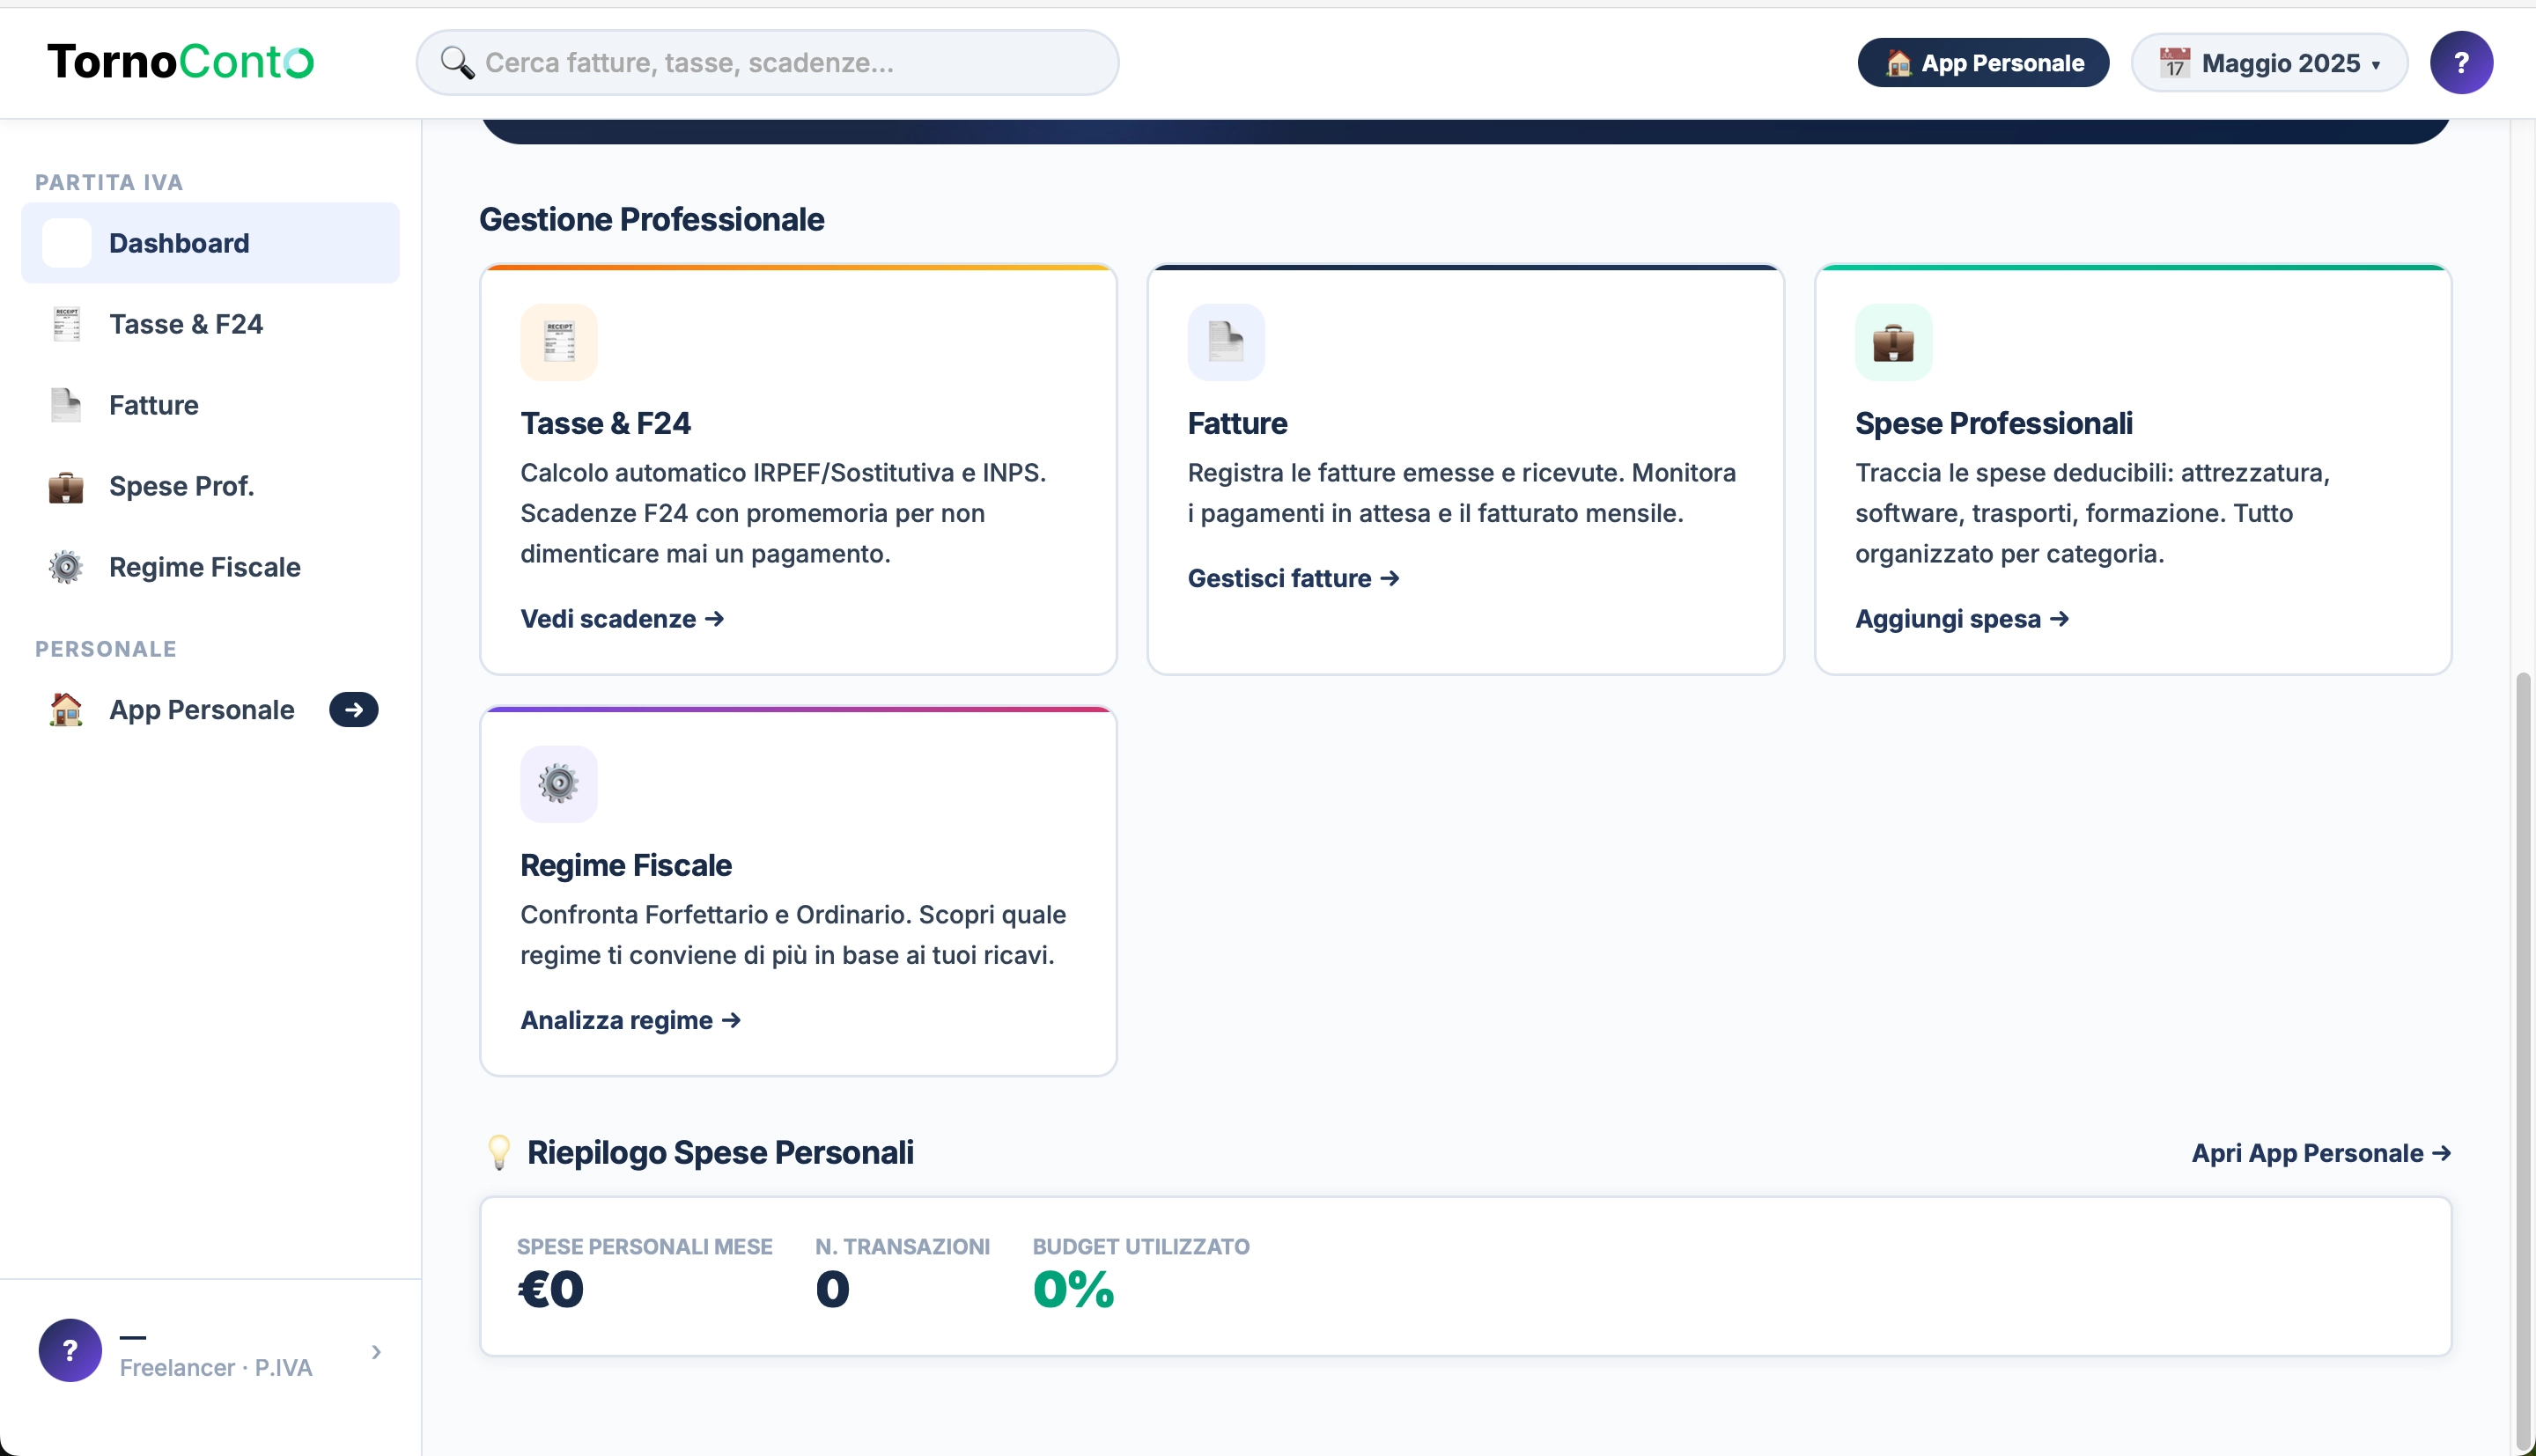This screenshot has height=1456, width=2536.
Task: Follow the Vedi scadenze link
Action: tap(622, 619)
